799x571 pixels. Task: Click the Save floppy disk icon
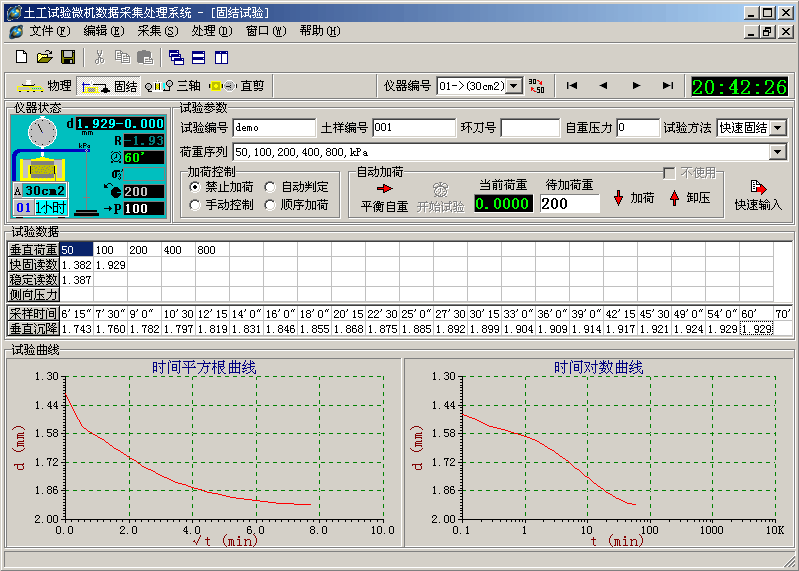[68, 57]
